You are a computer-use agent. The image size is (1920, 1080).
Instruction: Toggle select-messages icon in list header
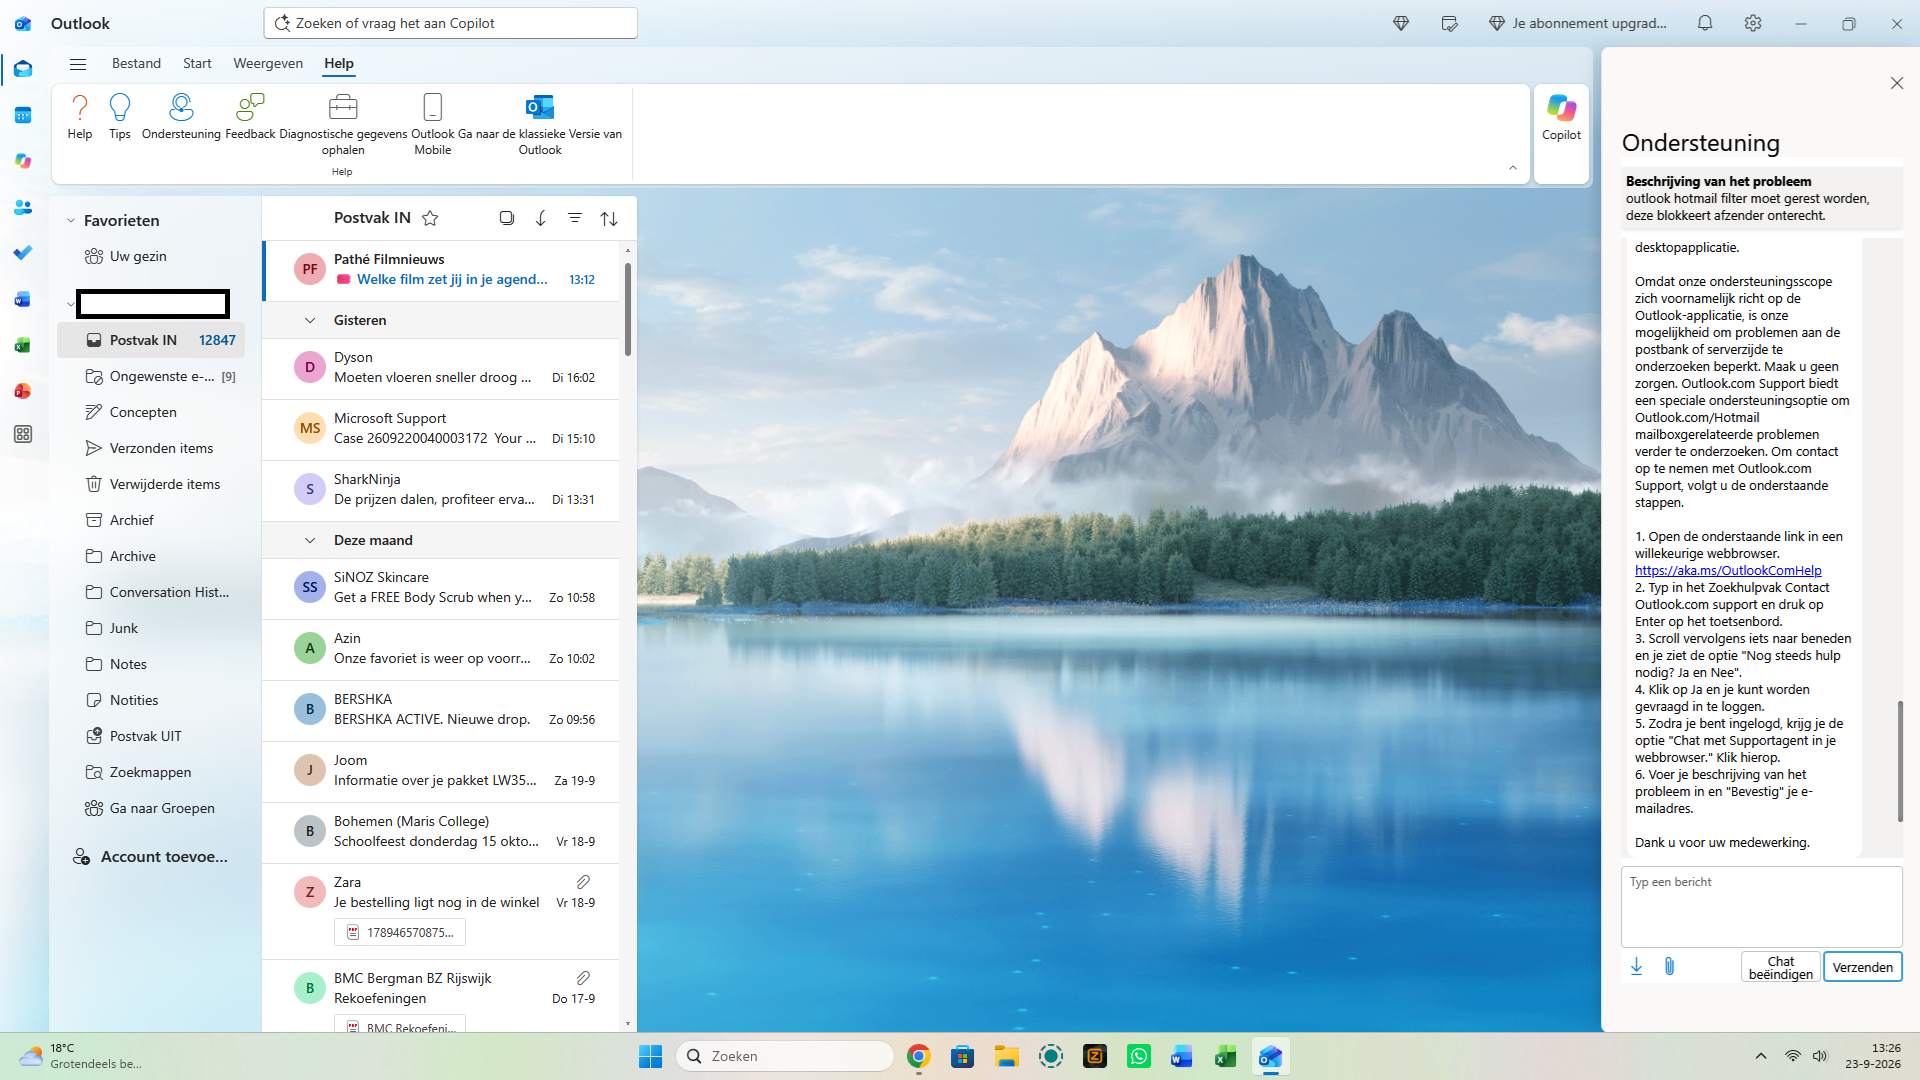[x=507, y=218]
